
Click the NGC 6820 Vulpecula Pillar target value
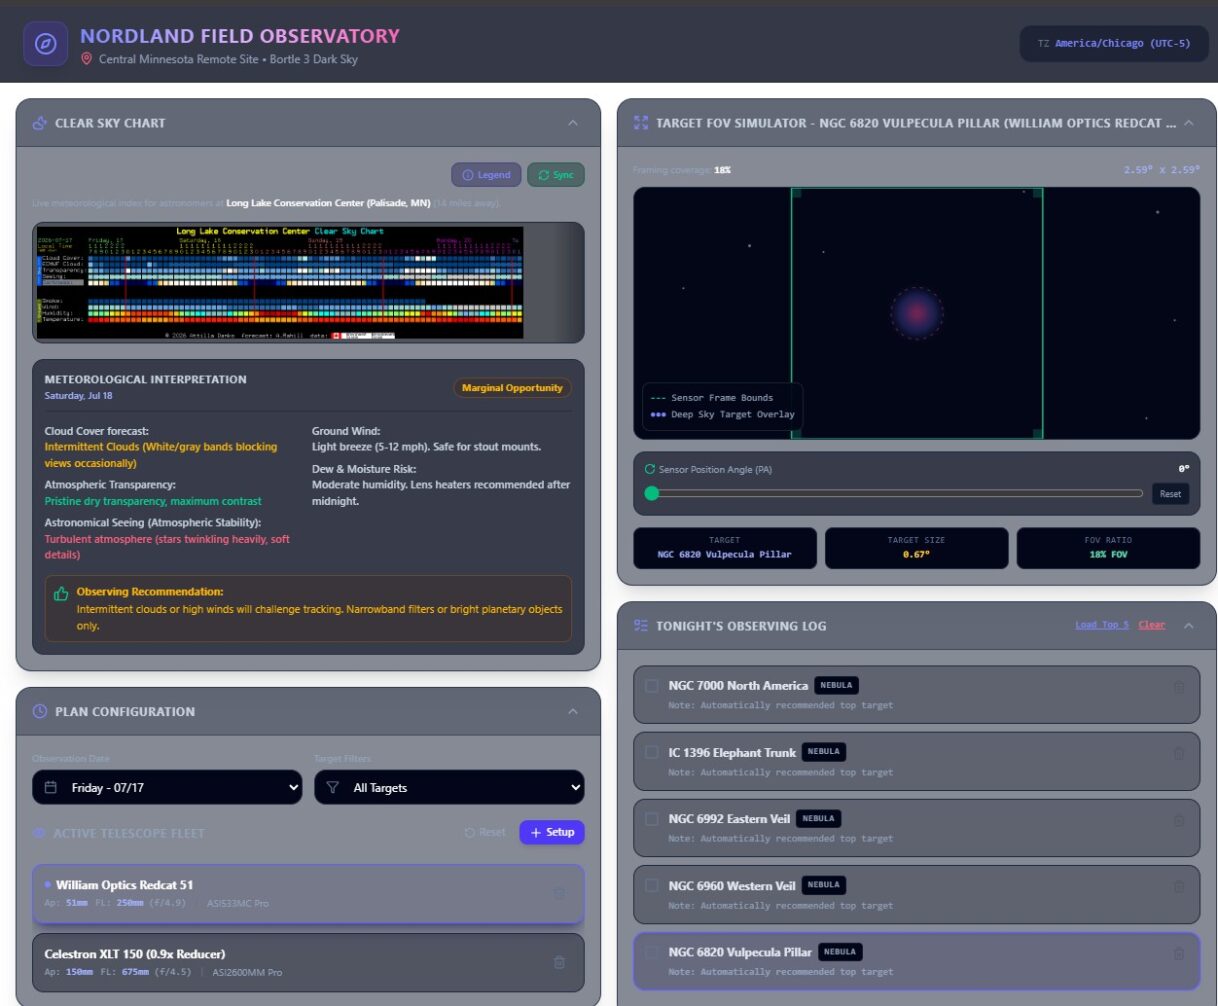(724, 554)
